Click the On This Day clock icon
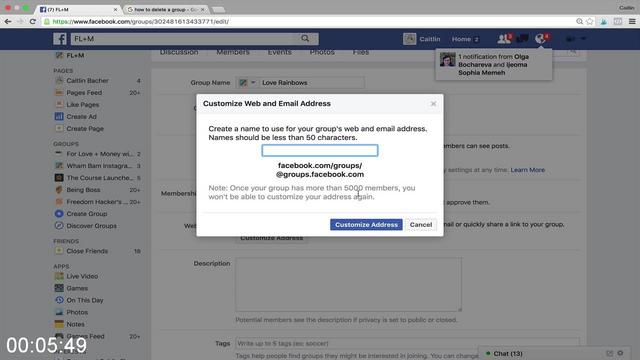 tap(59, 300)
